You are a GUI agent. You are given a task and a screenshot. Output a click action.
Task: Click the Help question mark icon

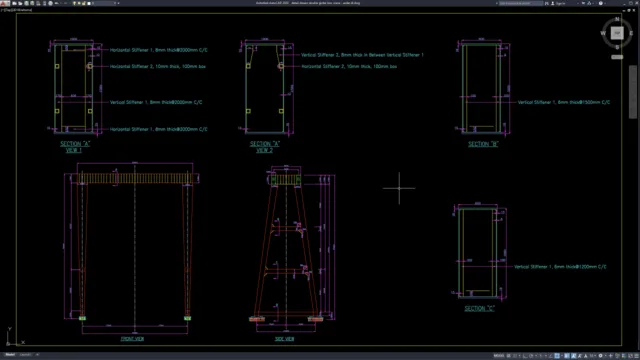coord(600,3)
